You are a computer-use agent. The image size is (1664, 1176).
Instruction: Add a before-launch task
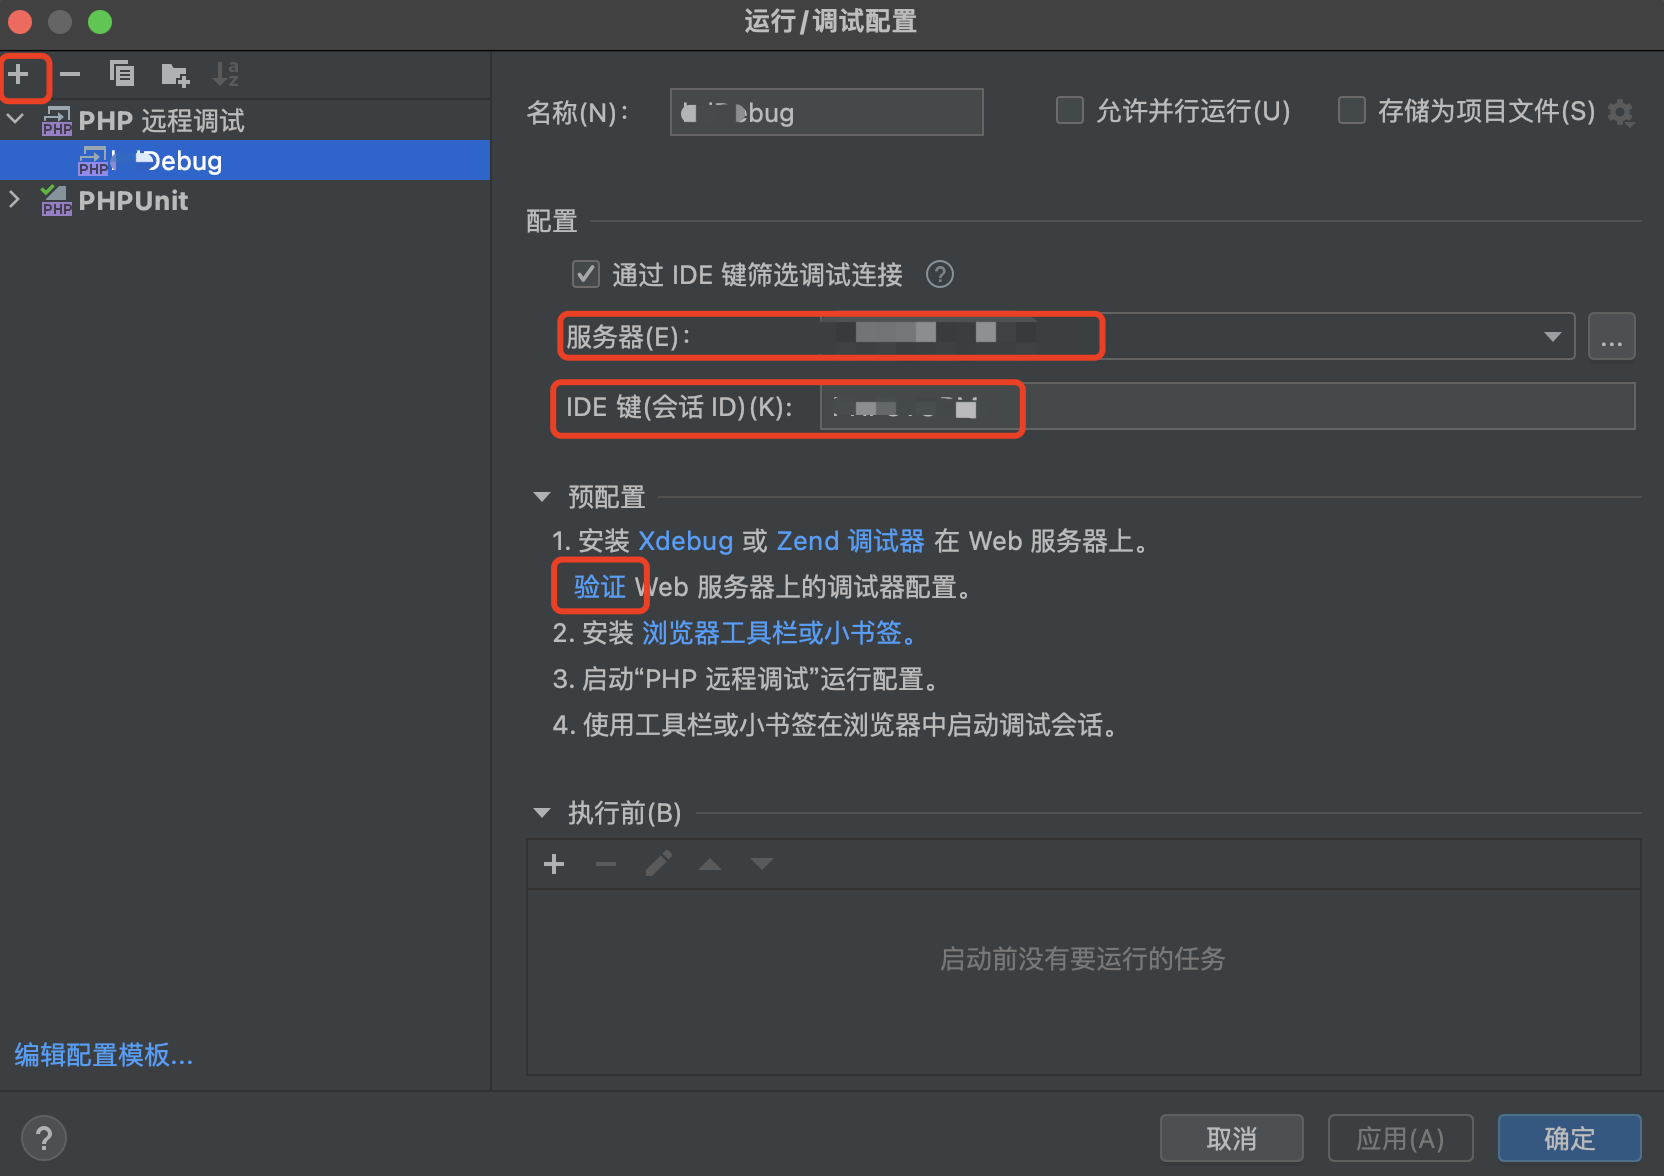[554, 864]
